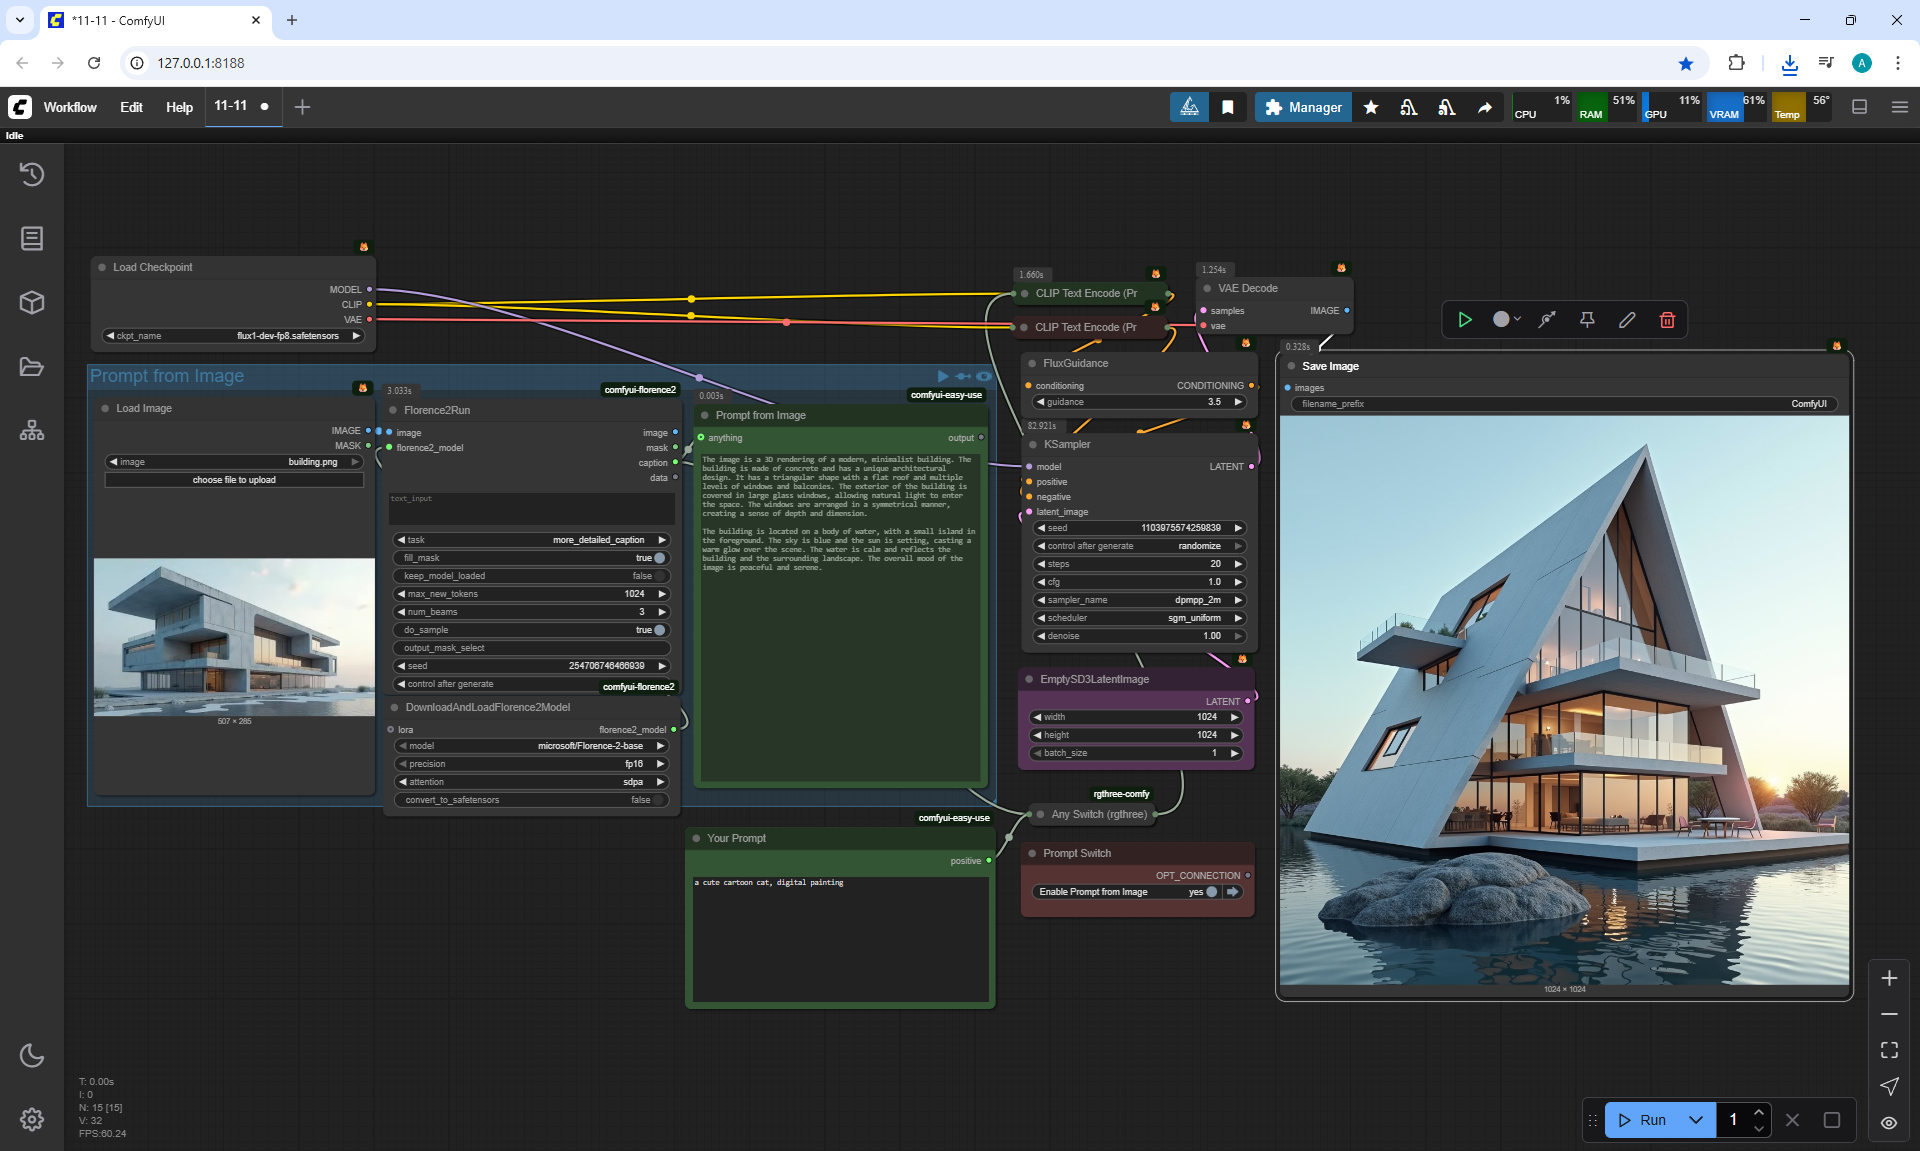1920x1151 pixels.
Task: Pin the selected Save Image node
Action: click(1587, 320)
